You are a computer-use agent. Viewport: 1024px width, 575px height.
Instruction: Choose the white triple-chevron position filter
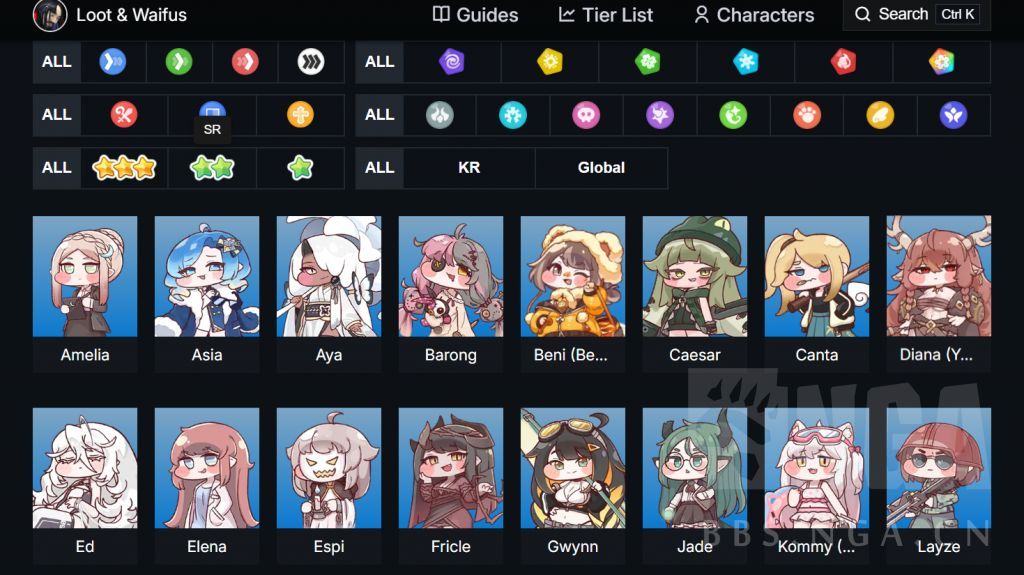pos(311,62)
